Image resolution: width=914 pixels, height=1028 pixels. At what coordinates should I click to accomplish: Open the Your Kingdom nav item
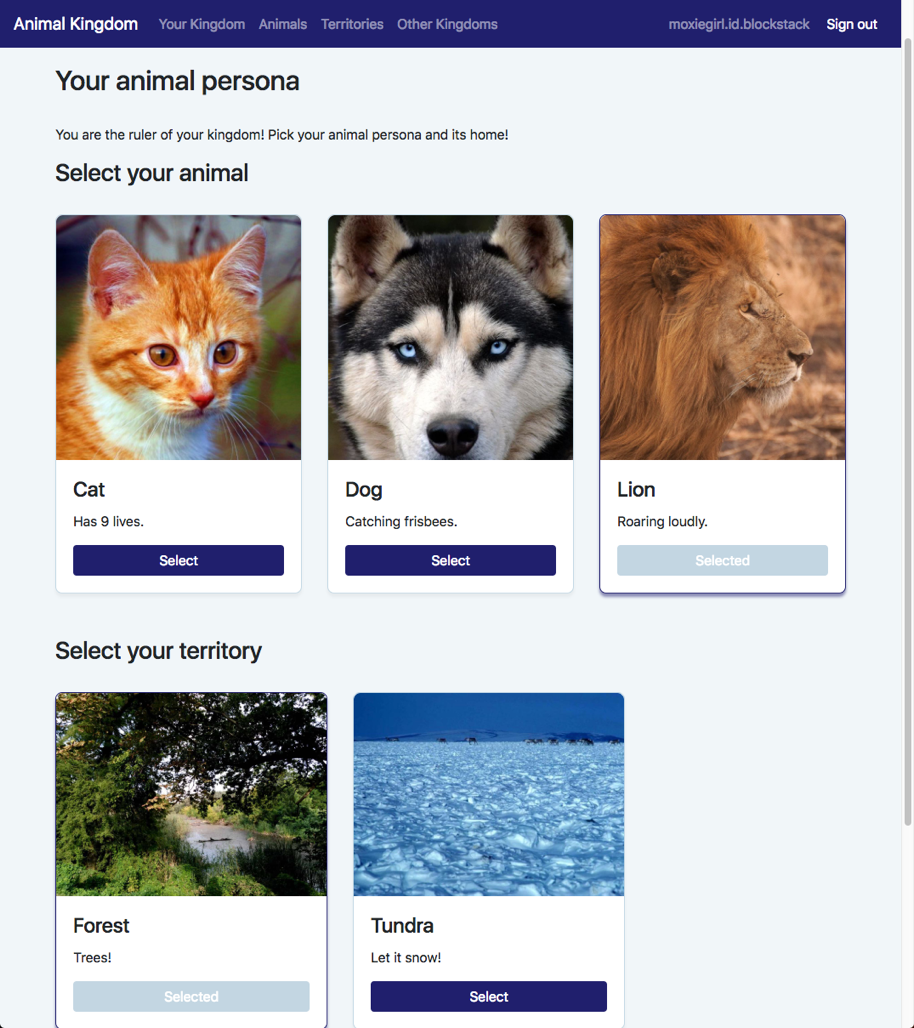point(201,24)
